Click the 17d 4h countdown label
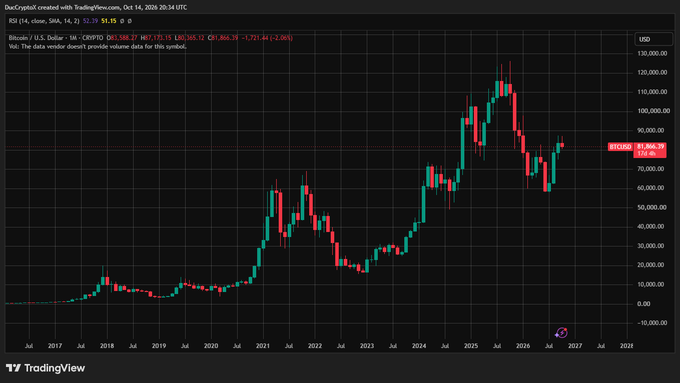The height and width of the screenshot is (383, 680). [x=646, y=154]
